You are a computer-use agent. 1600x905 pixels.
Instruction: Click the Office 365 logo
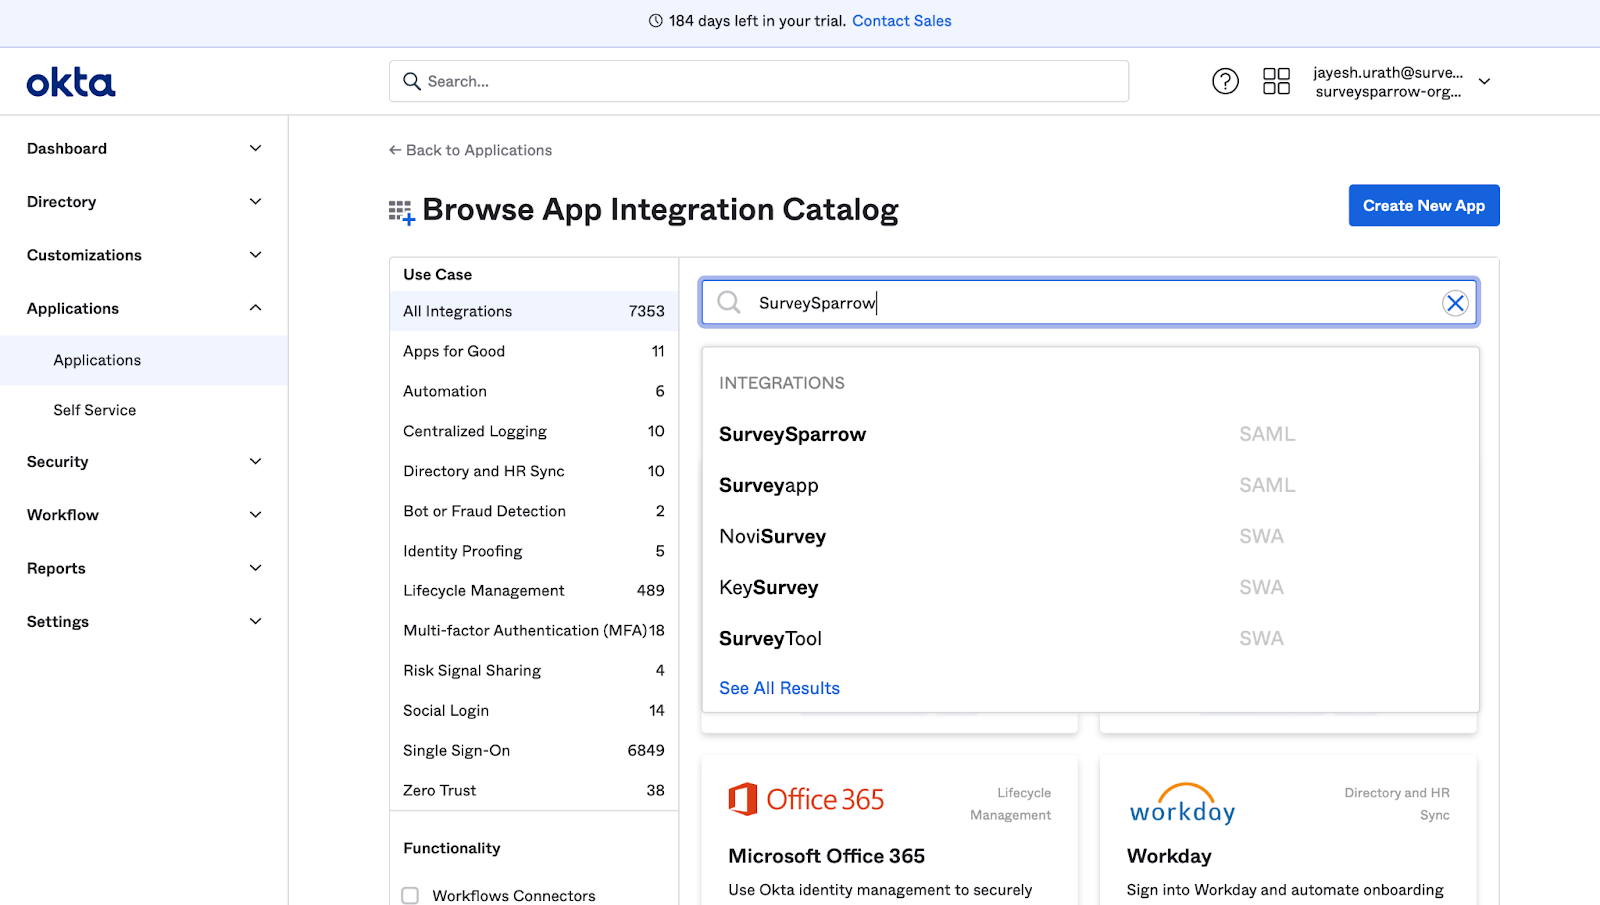point(806,800)
